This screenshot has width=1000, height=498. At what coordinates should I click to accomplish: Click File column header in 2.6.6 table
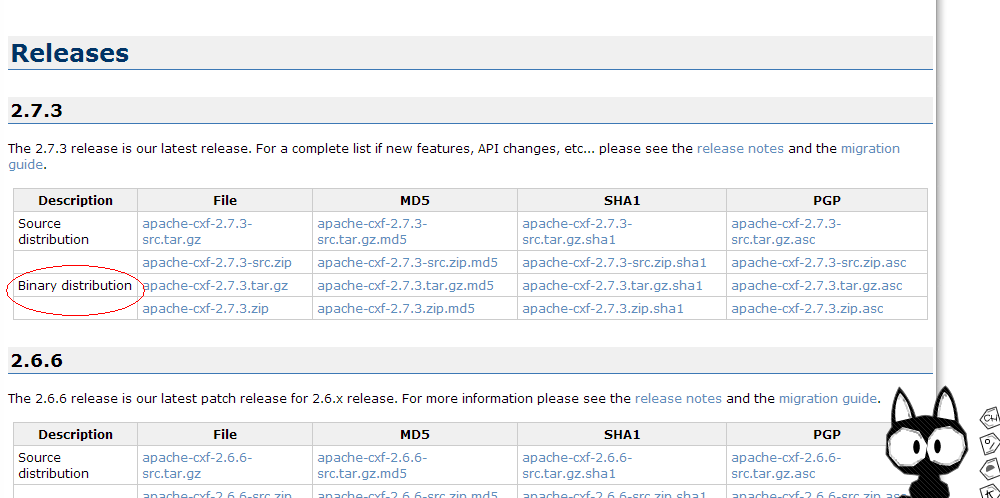point(225,434)
